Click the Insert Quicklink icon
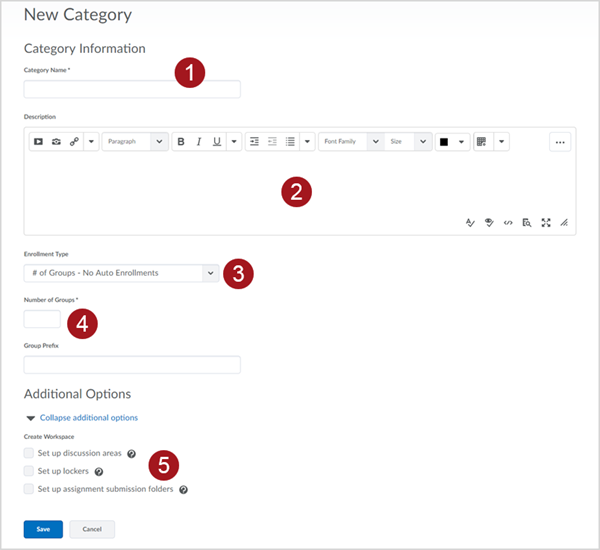This screenshot has width=600, height=550. tap(74, 142)
